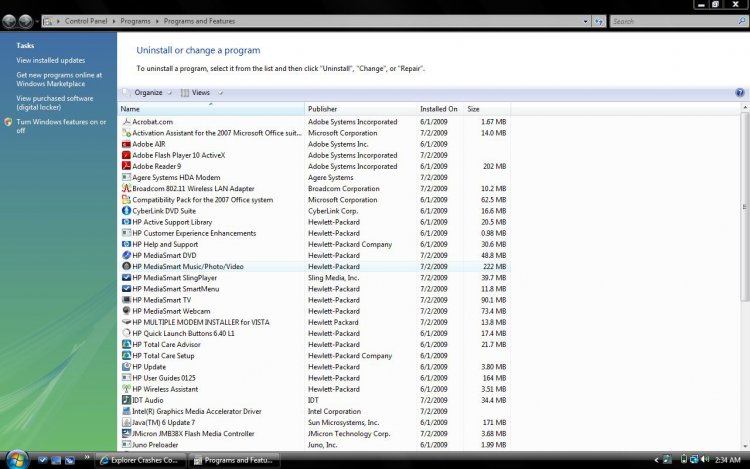
Task: Select the Agere Systems HDA Modem row
Action: click(x=314, y=177)
